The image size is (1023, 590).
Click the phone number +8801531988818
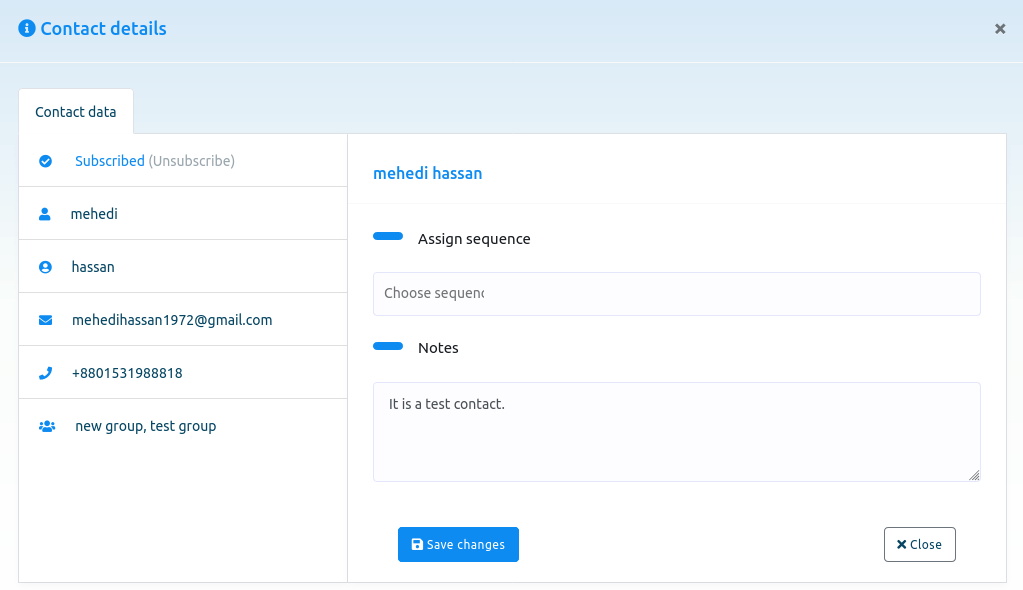coord(127,374)
